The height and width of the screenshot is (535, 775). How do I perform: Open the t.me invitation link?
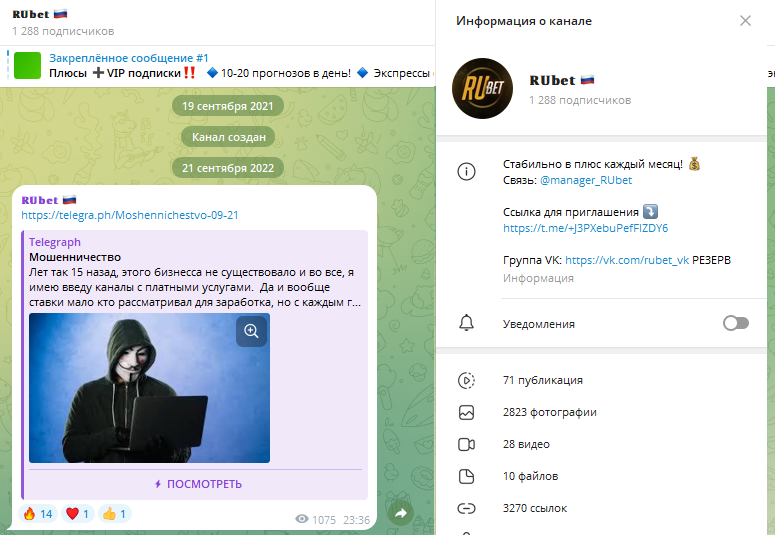point(585,228)
